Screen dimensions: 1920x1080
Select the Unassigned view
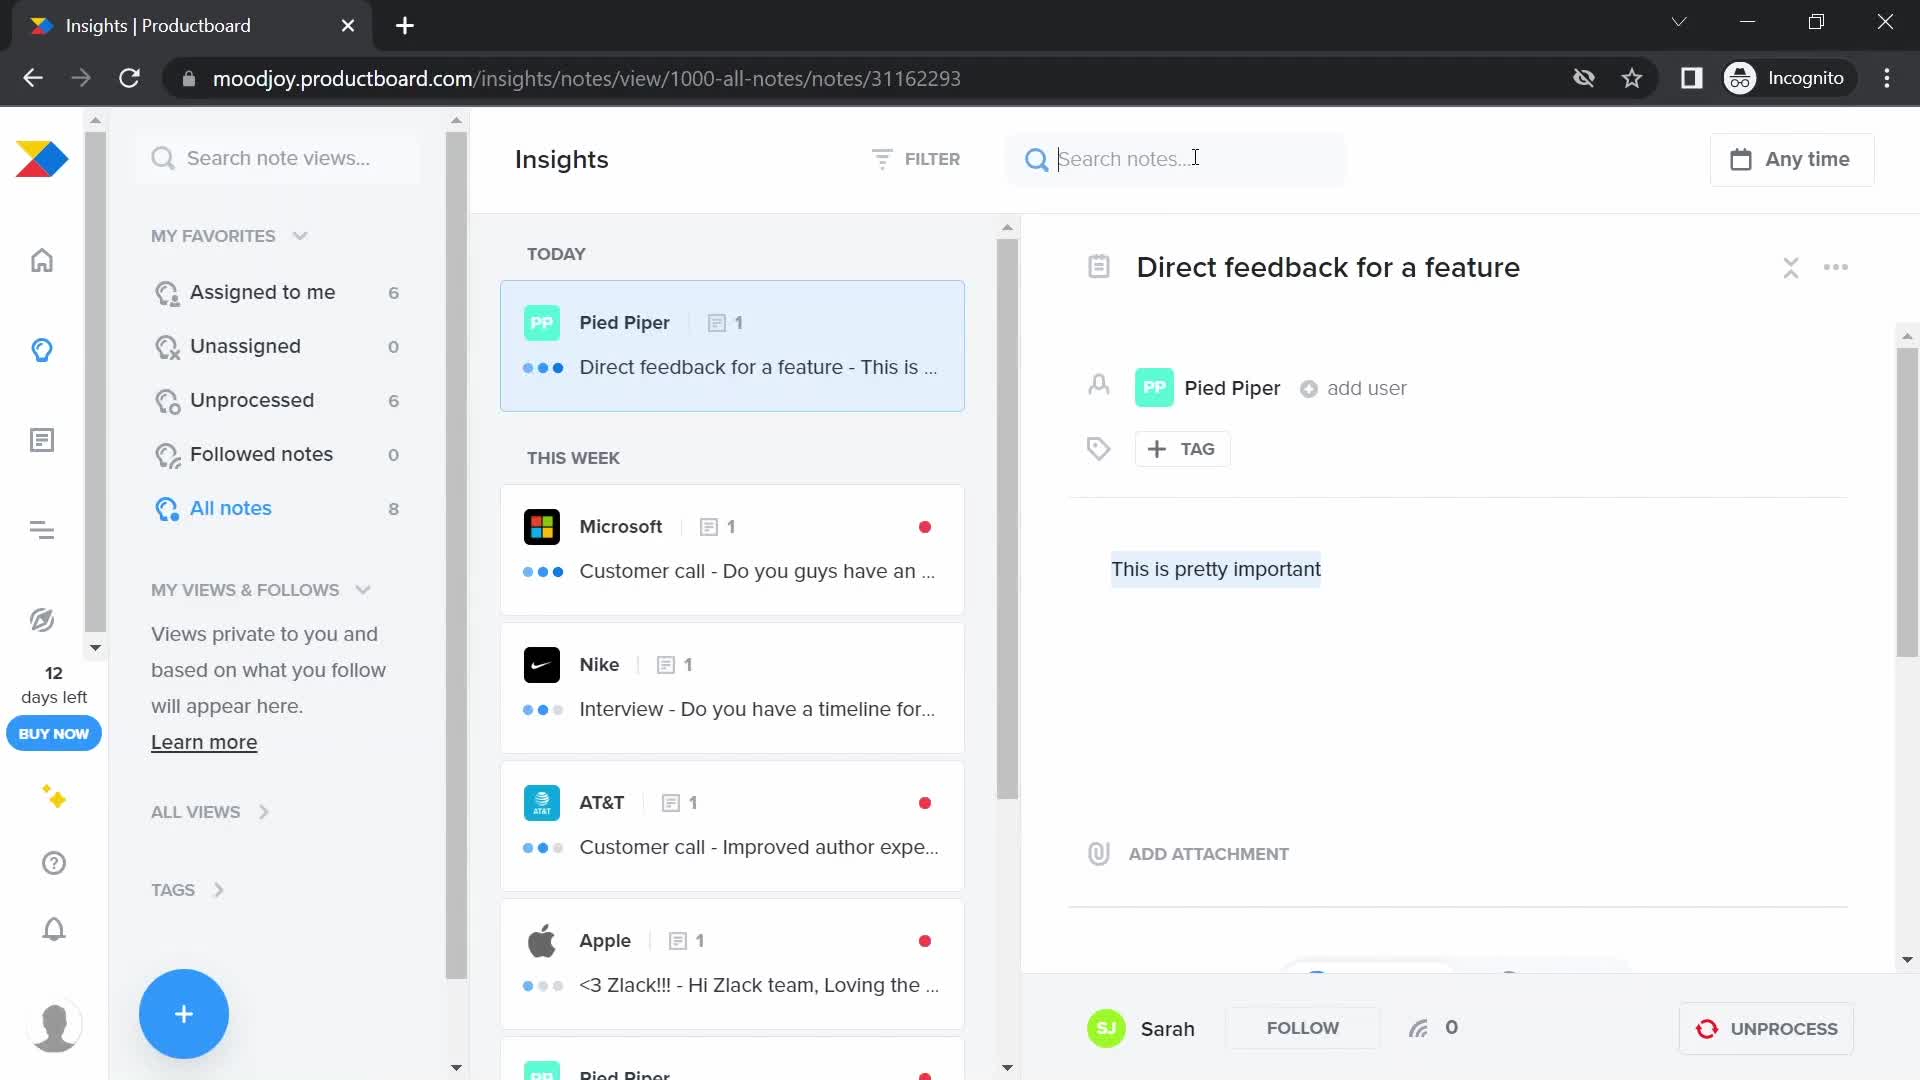coord(277,346)
